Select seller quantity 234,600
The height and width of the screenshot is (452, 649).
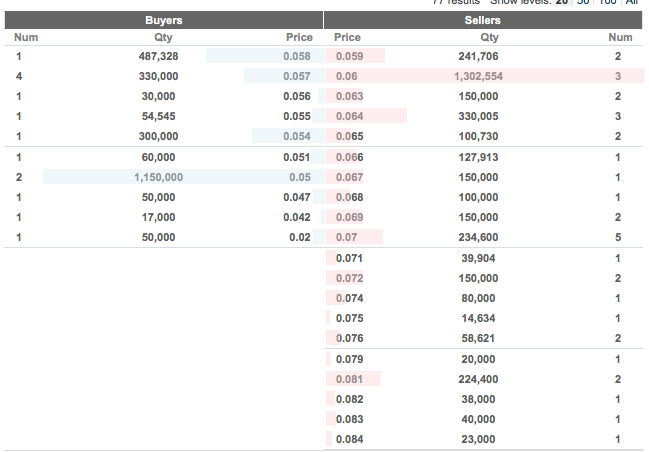(x=478, y=237)
